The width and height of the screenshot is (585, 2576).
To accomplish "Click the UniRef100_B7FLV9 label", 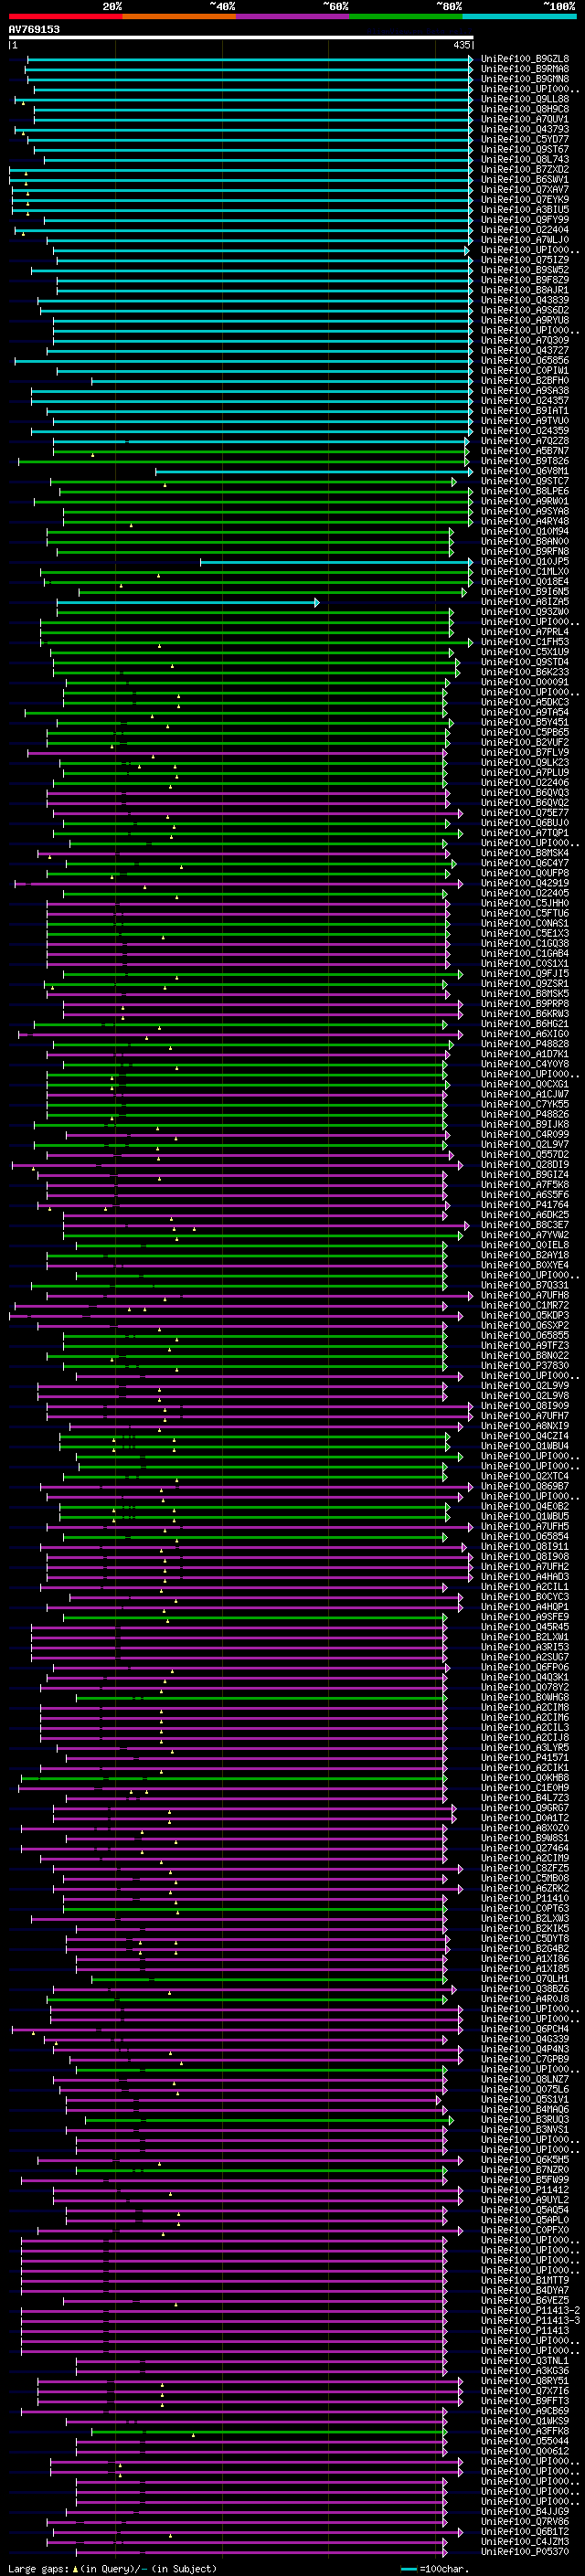I will (525, 753).
